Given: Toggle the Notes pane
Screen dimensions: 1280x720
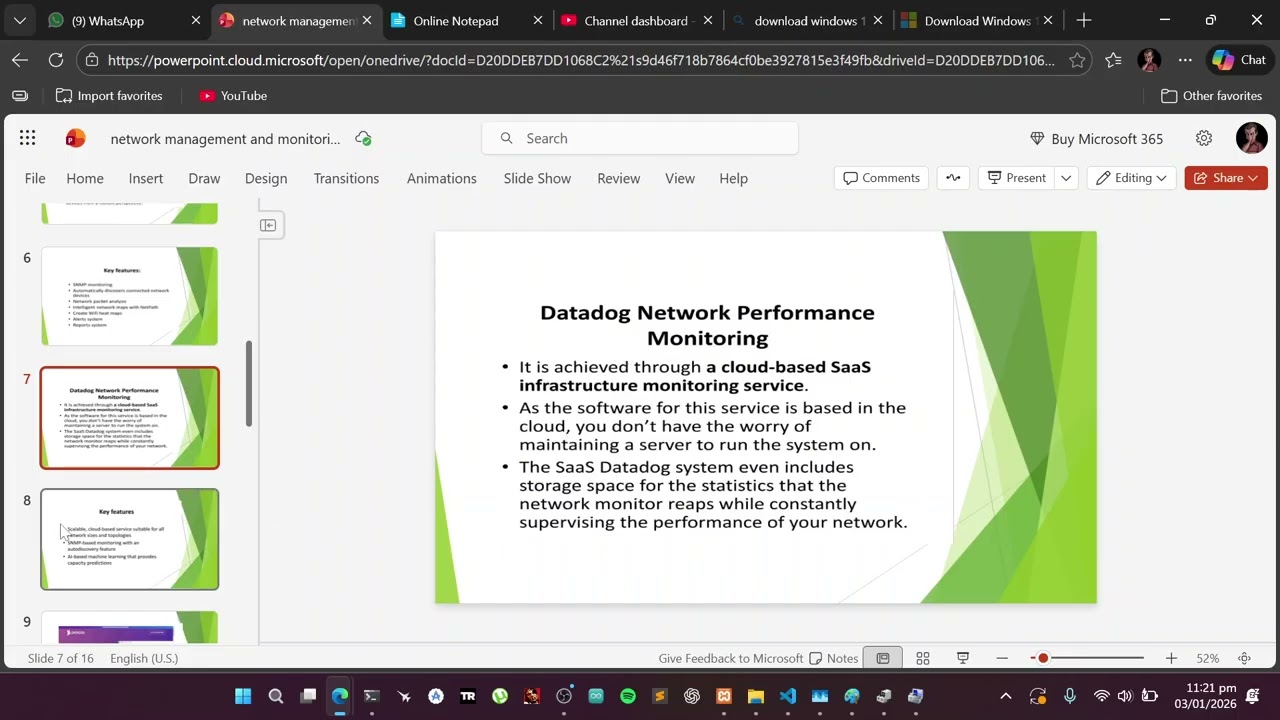Looking at the screenshot, I should (834, 658).
